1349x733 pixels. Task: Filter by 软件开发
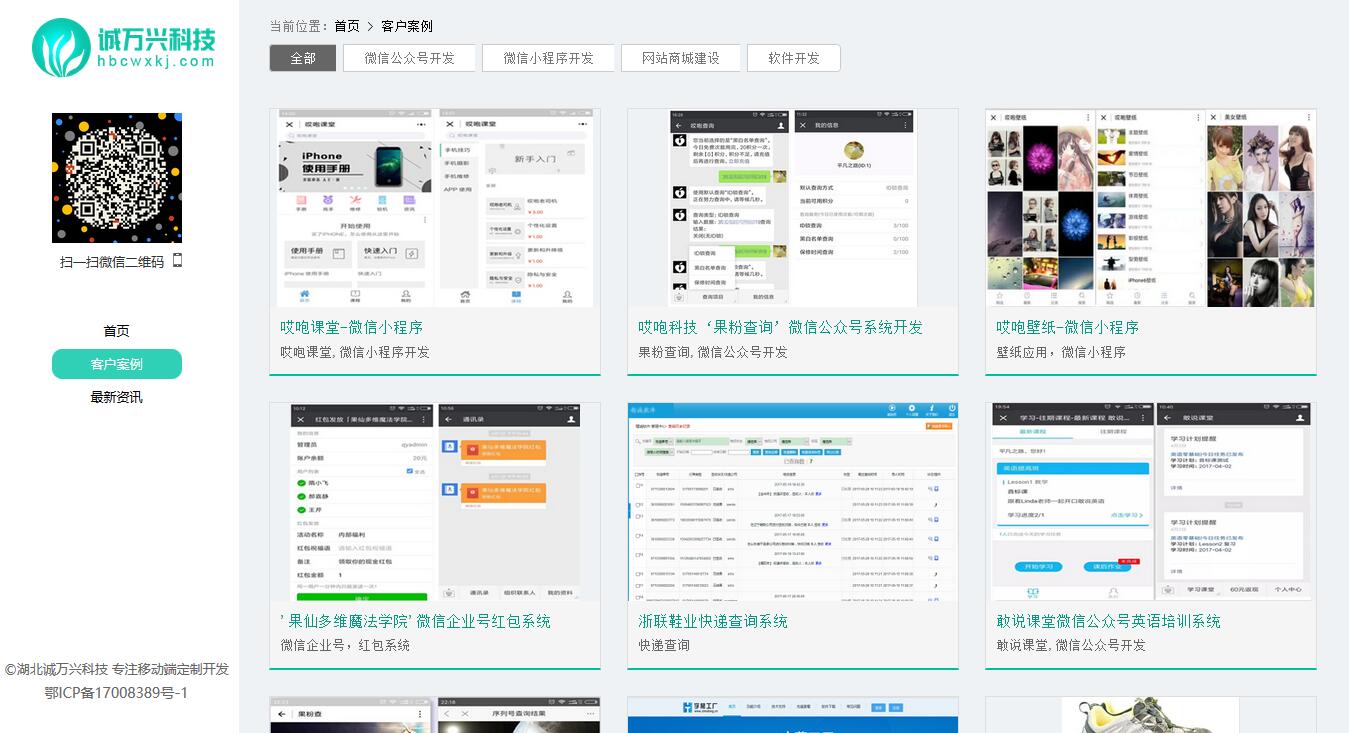pos(794,58)
